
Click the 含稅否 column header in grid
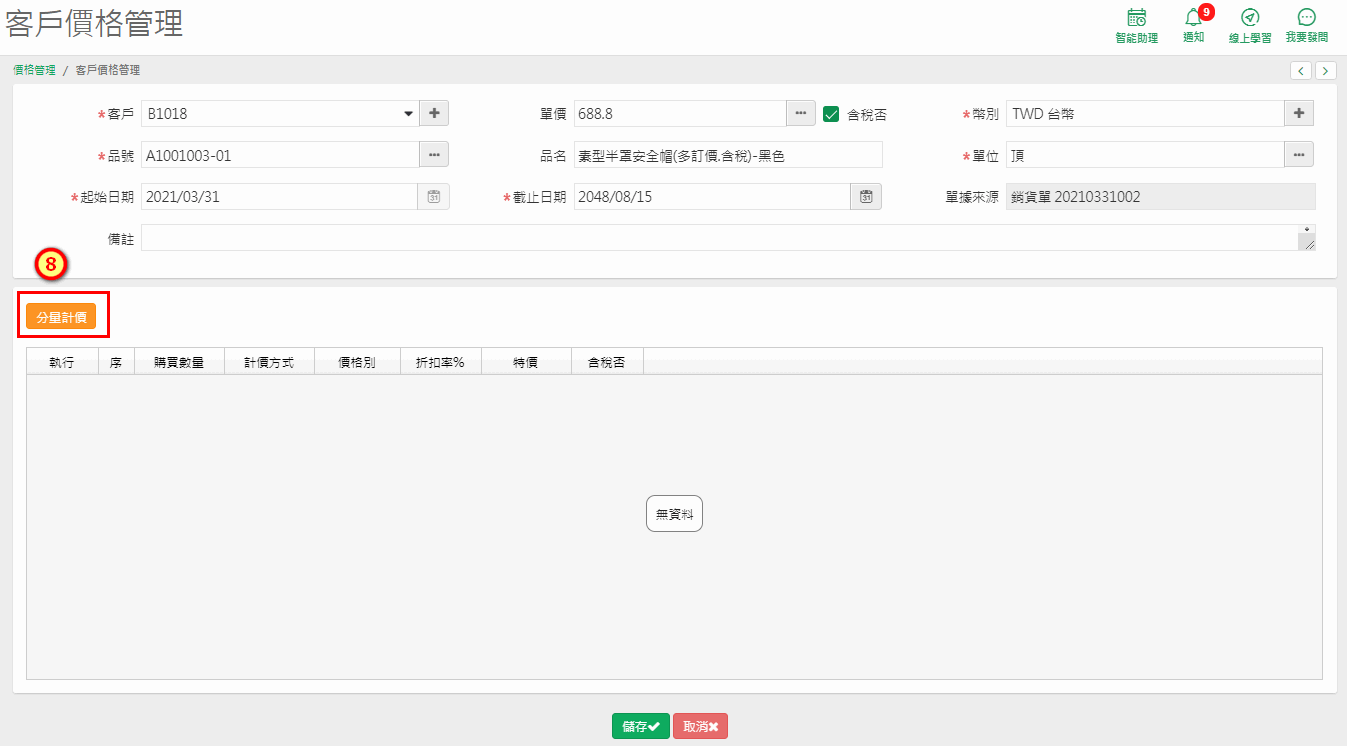tap(607, 362)
